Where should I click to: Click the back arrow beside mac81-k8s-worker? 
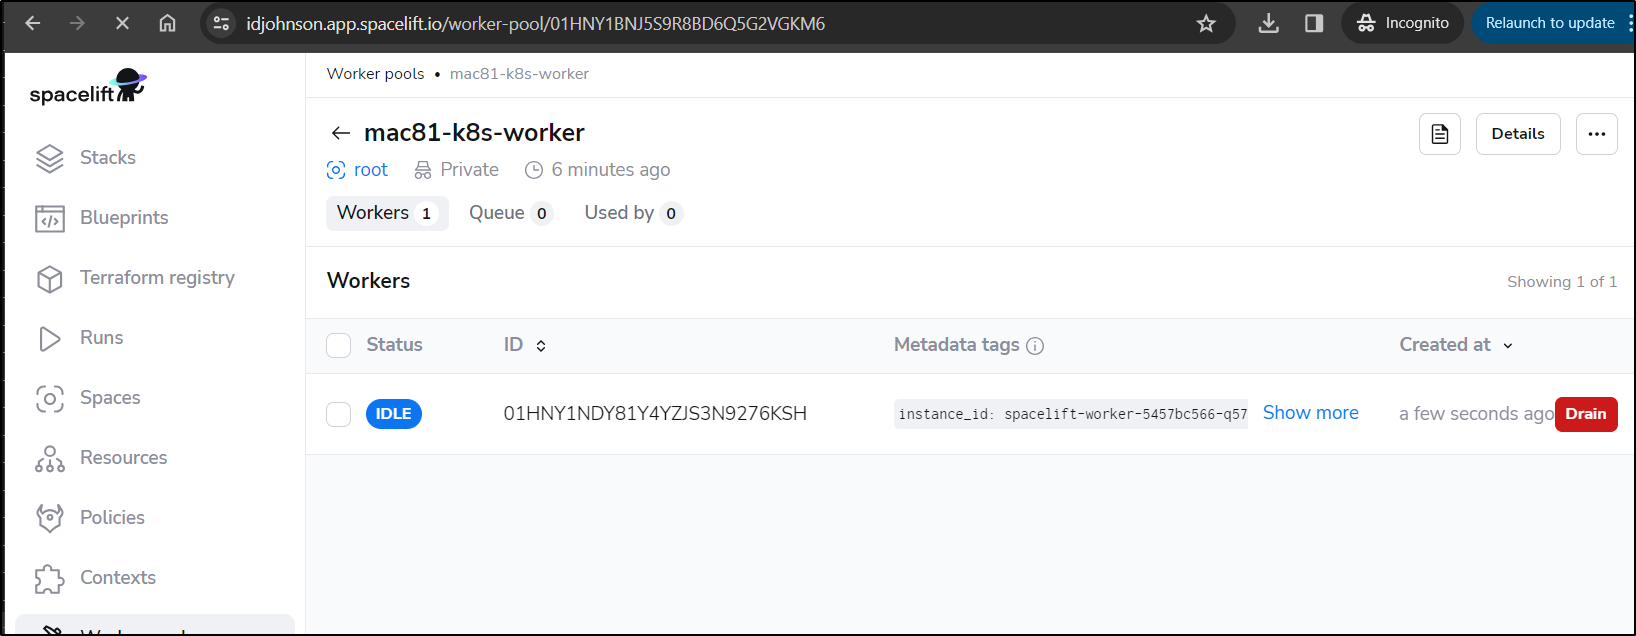coord(340,133)
